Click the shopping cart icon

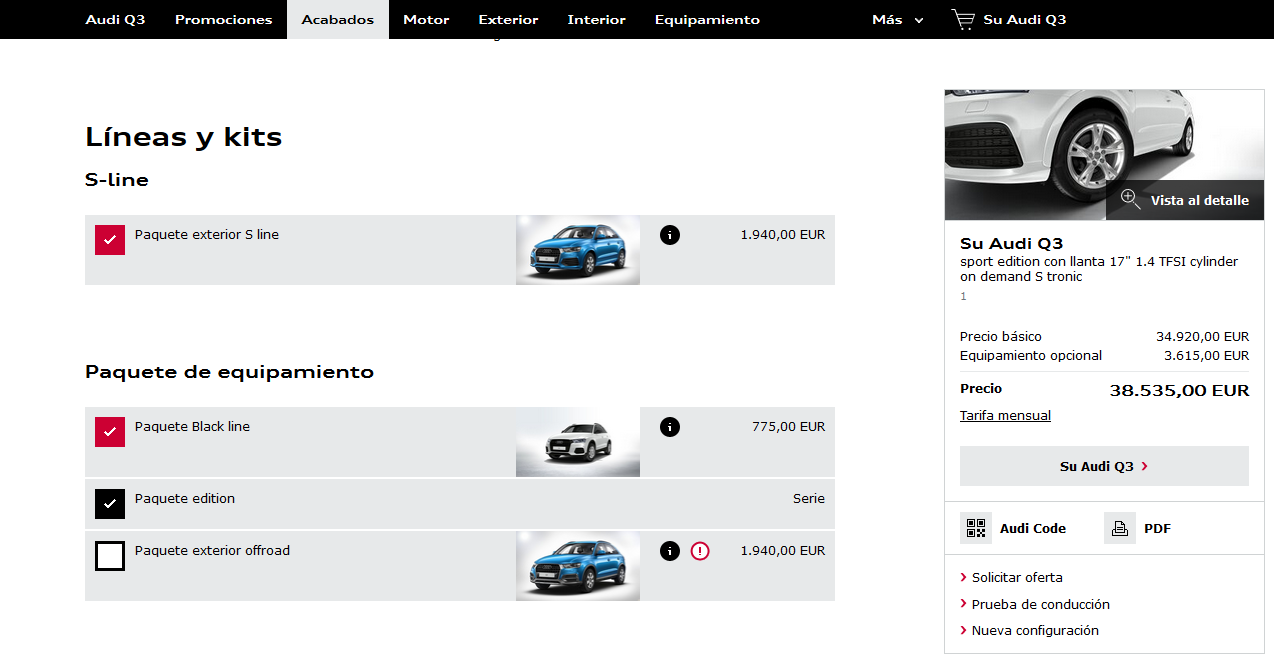(x=962, y=19)
